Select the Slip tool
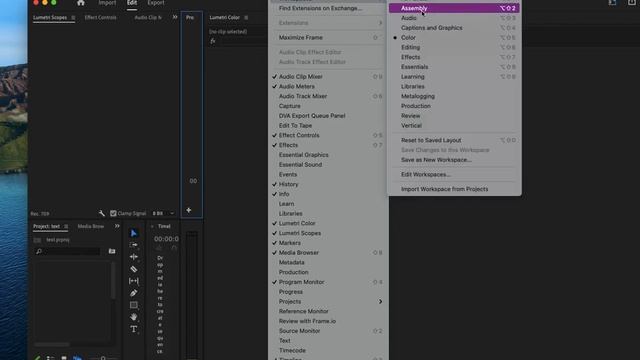This screenshot has width=640, height=360. [133, 281]
